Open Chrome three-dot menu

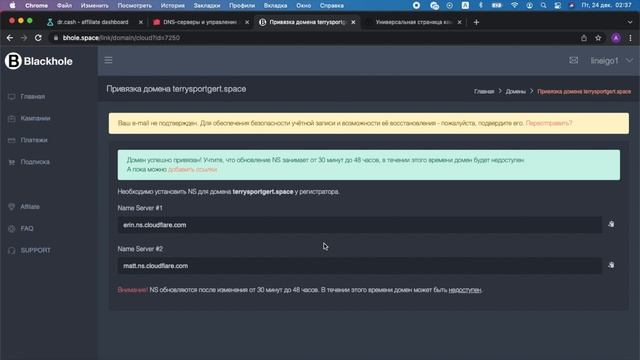(x=630, y=38)
